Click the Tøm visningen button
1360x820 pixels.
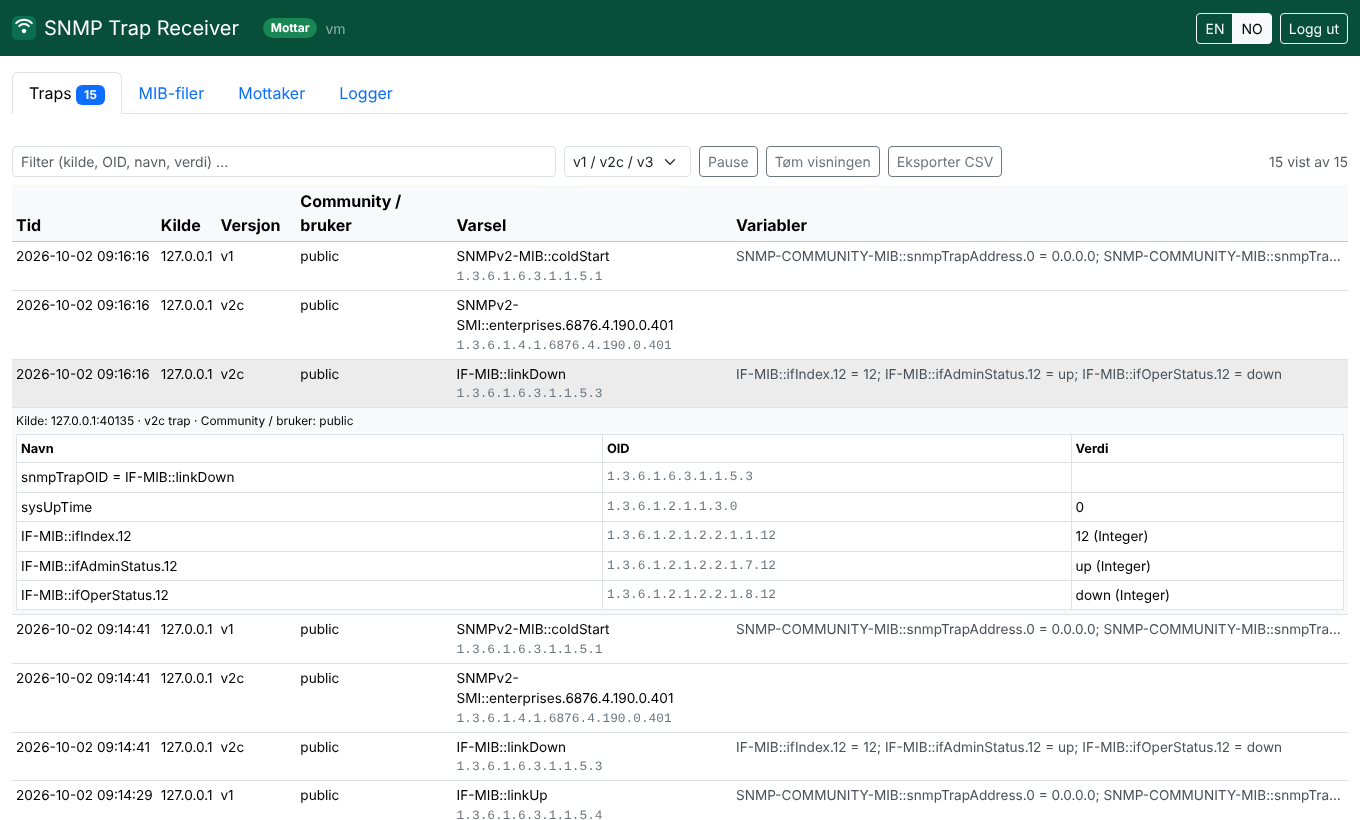(823, 162)
